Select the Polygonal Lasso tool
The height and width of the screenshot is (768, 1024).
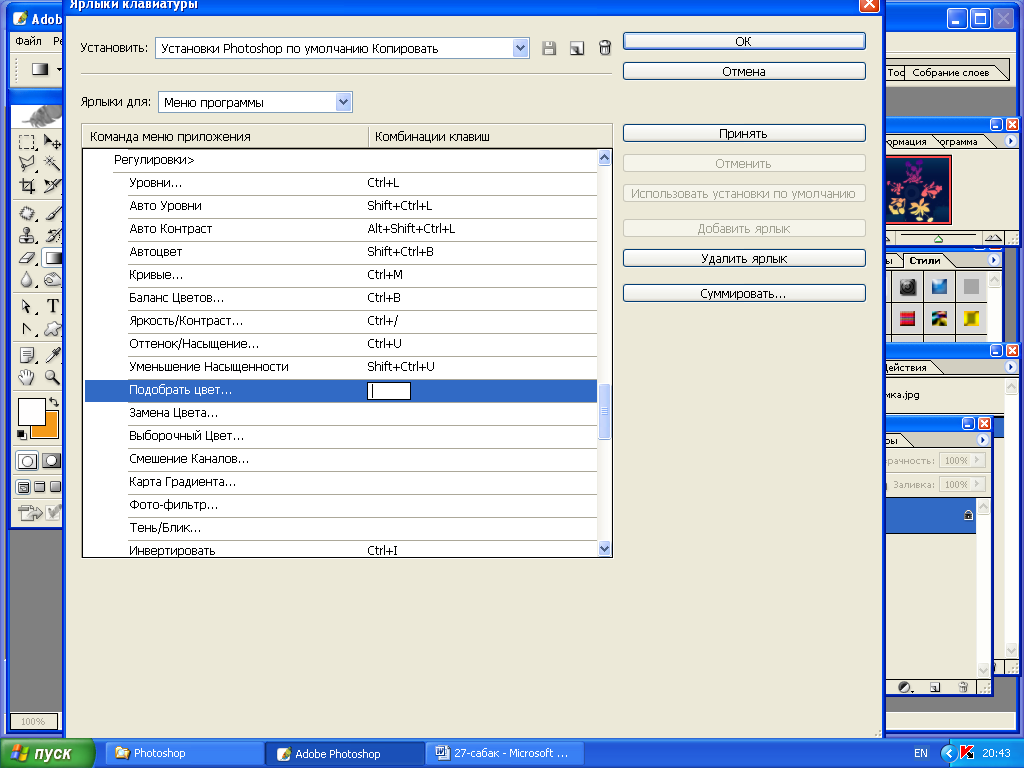click(26, 163)
